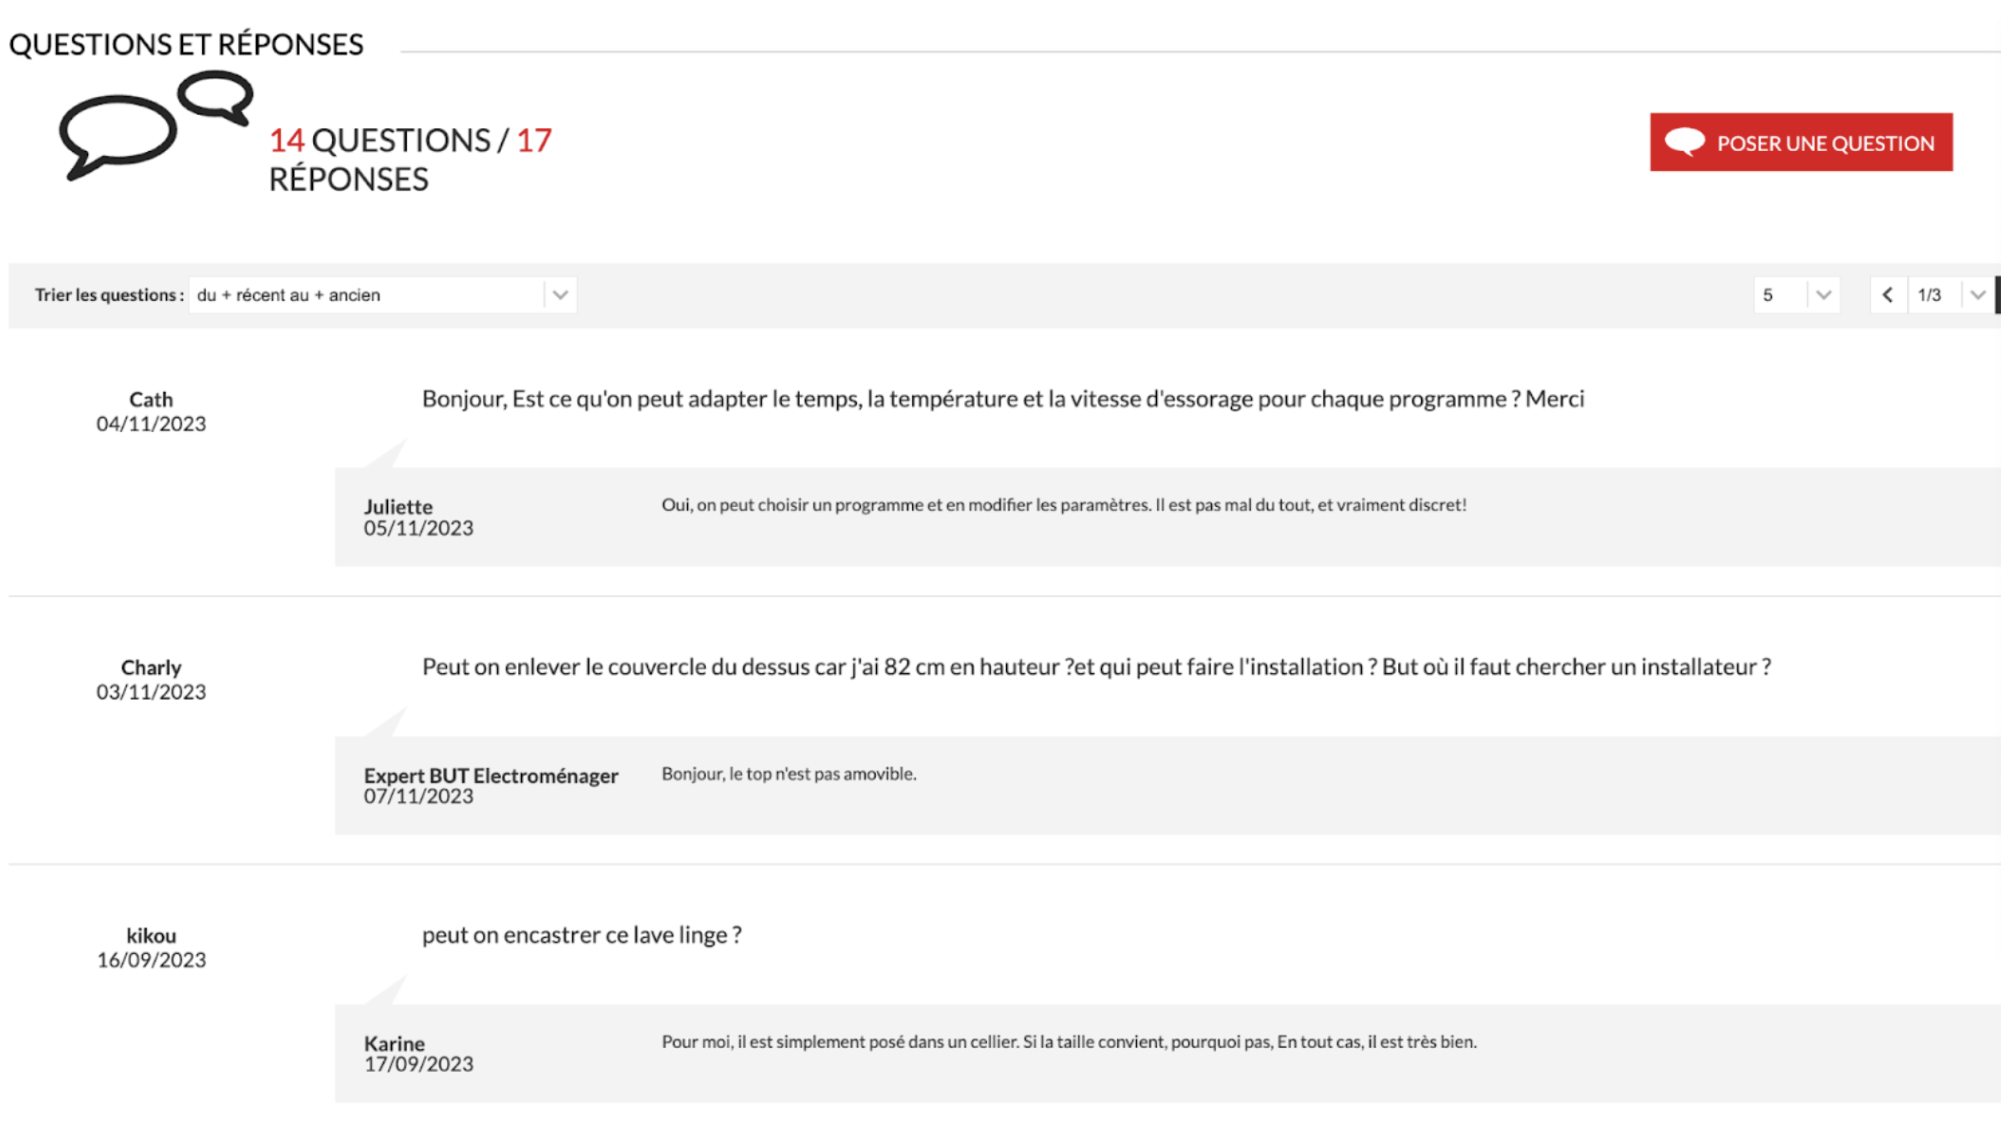Click the speech bubble icon in the red button

click(x=1685, y=142)
